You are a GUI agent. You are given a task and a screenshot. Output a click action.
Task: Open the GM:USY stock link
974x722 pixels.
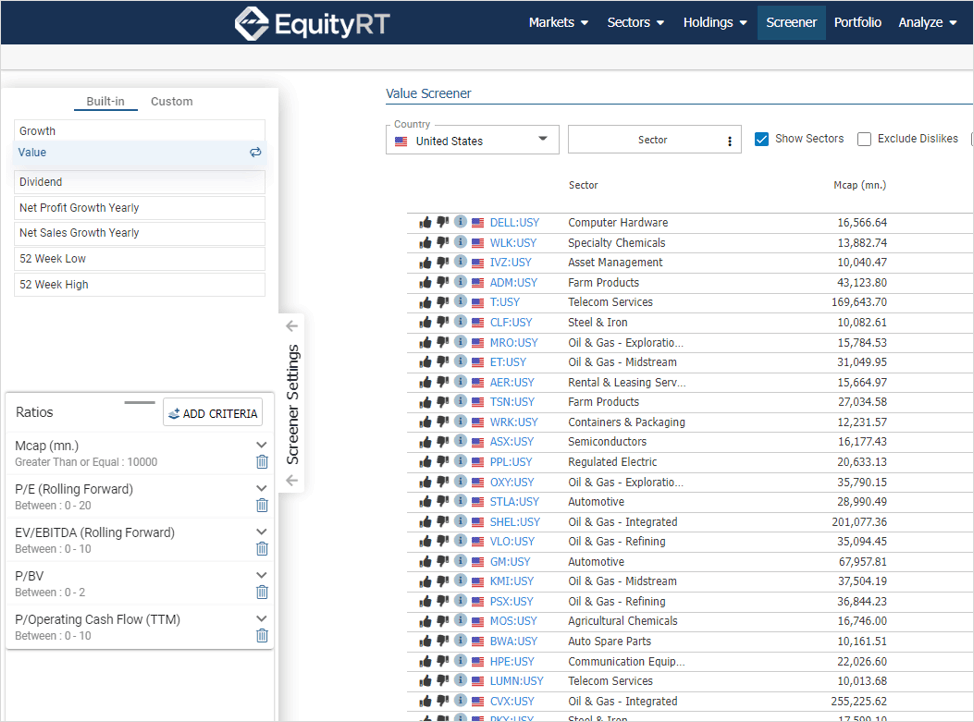[x=510, y=562]
